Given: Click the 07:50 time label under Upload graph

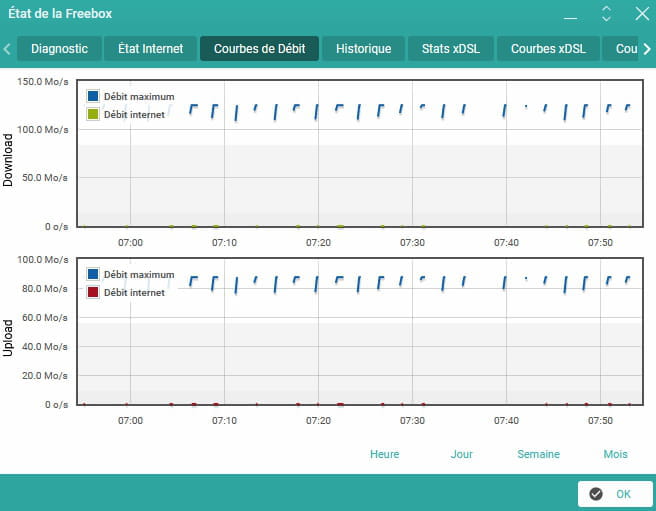Looking at the screenshot, I should 600,421.
